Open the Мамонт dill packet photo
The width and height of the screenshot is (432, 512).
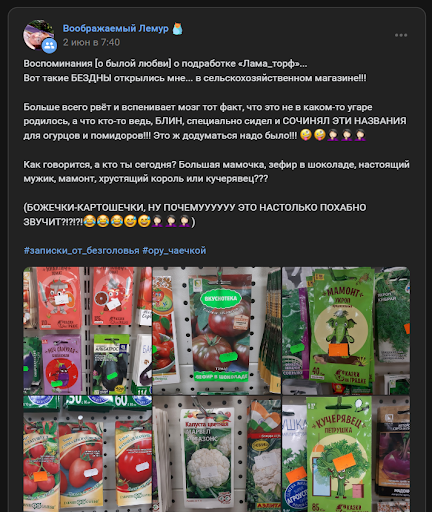pos(346,331)
